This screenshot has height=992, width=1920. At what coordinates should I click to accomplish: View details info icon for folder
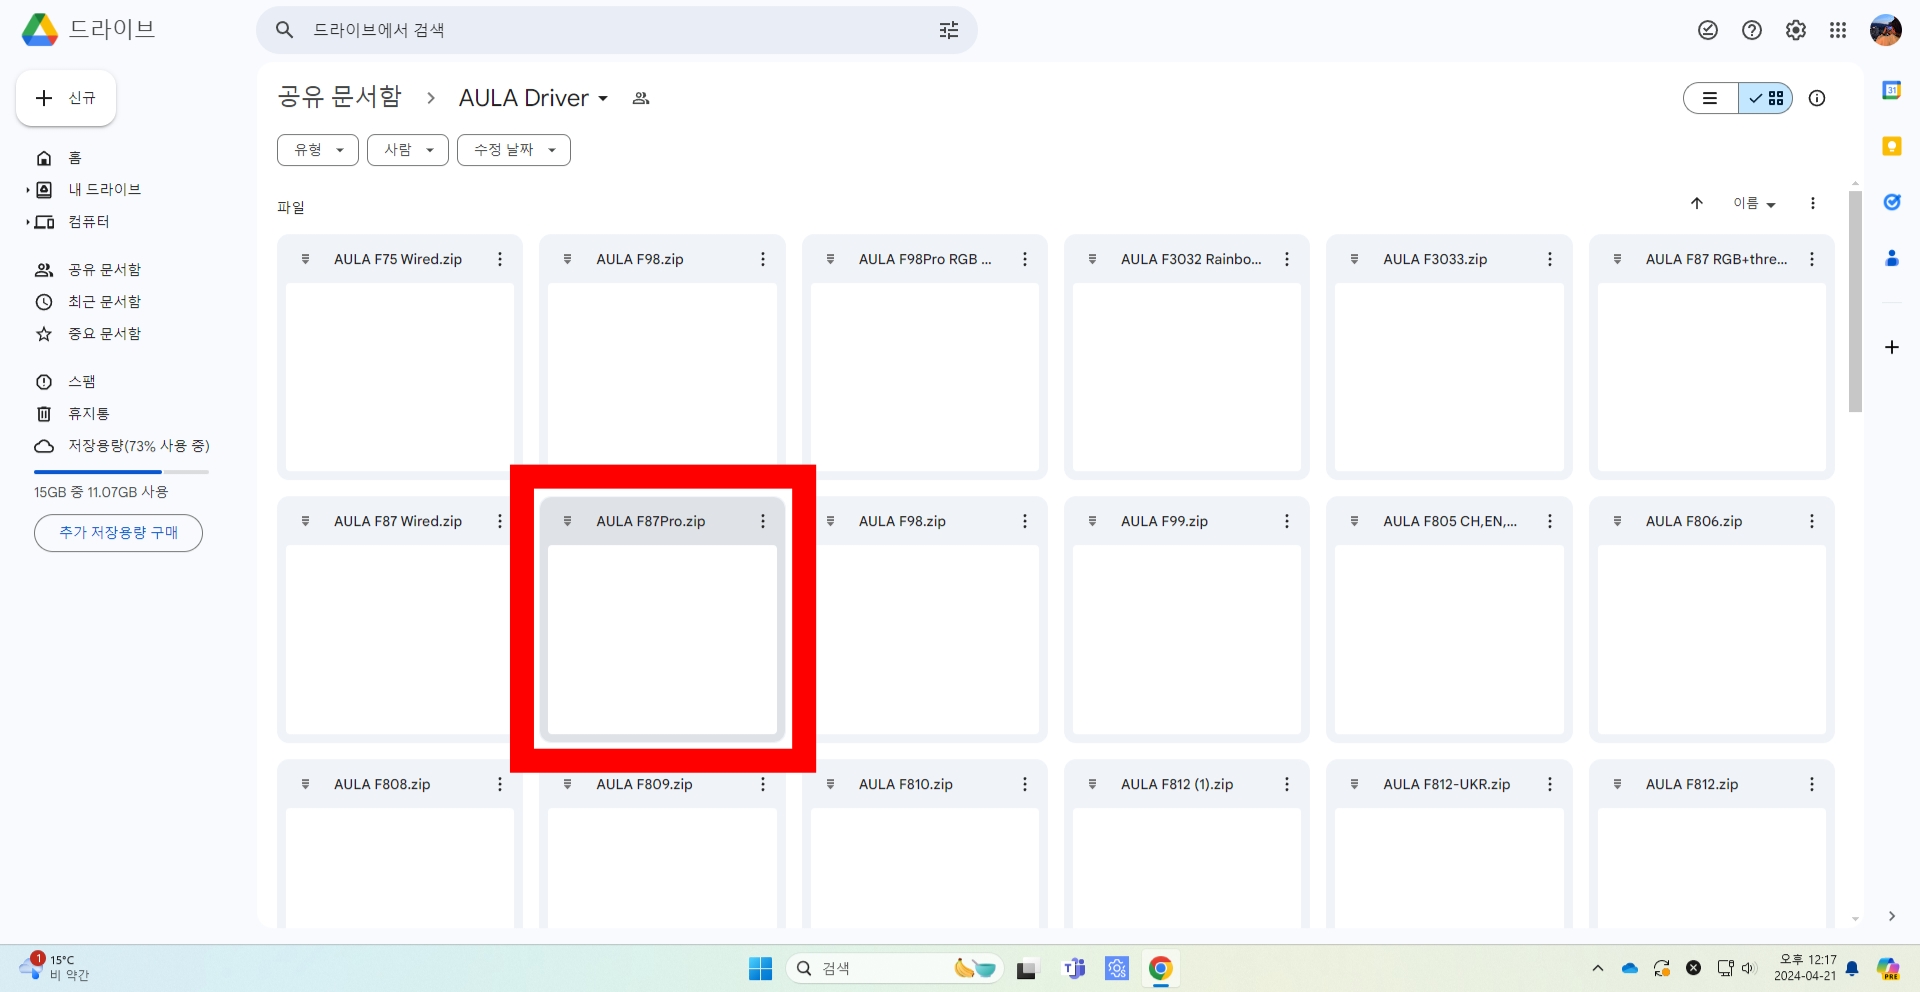point(1817,98)
